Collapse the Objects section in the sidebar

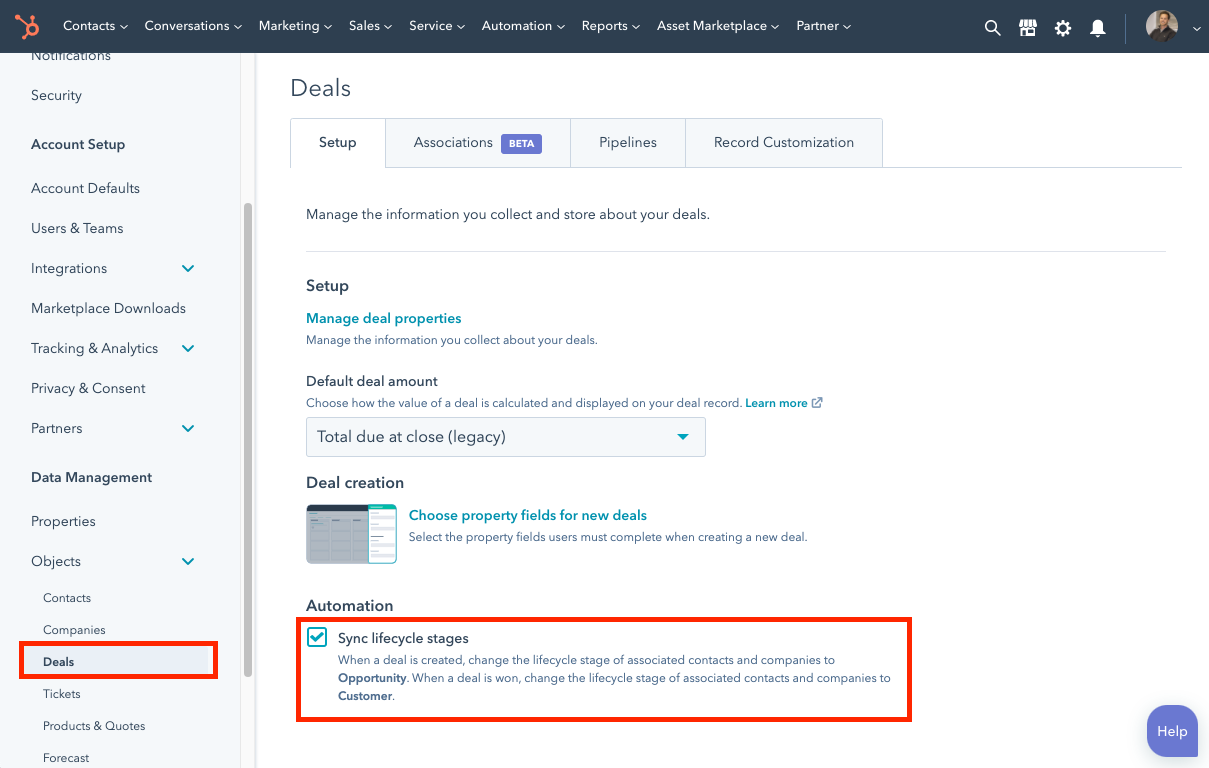point(187,561)
